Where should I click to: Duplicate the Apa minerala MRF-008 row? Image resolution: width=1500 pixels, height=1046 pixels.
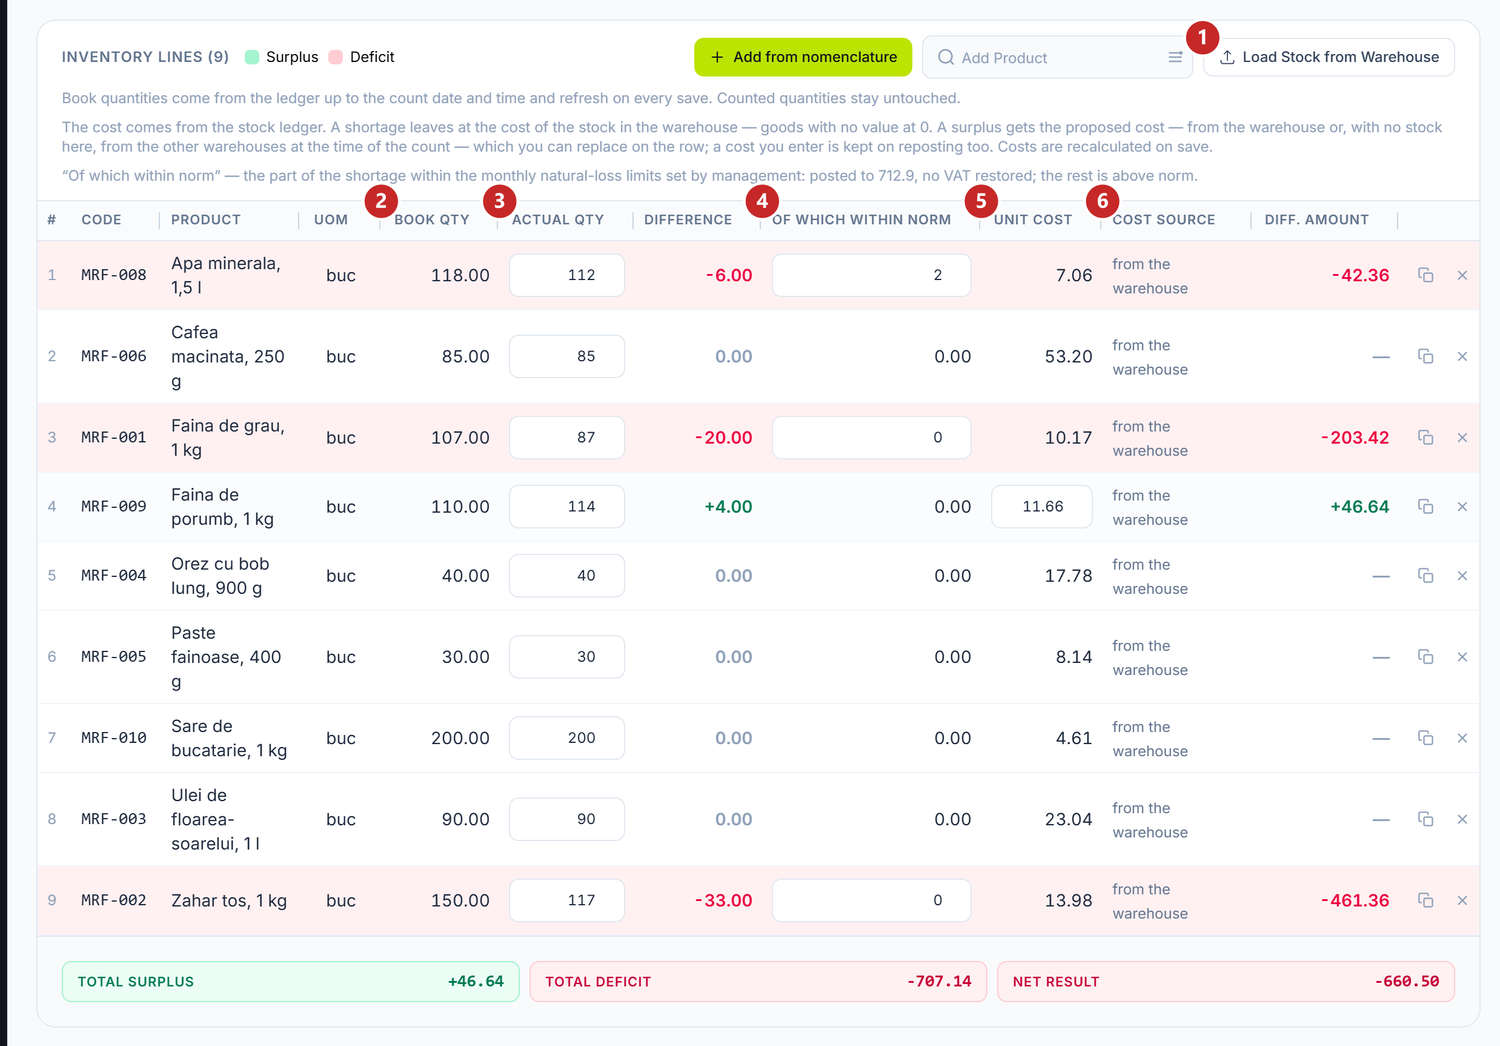1426,275
